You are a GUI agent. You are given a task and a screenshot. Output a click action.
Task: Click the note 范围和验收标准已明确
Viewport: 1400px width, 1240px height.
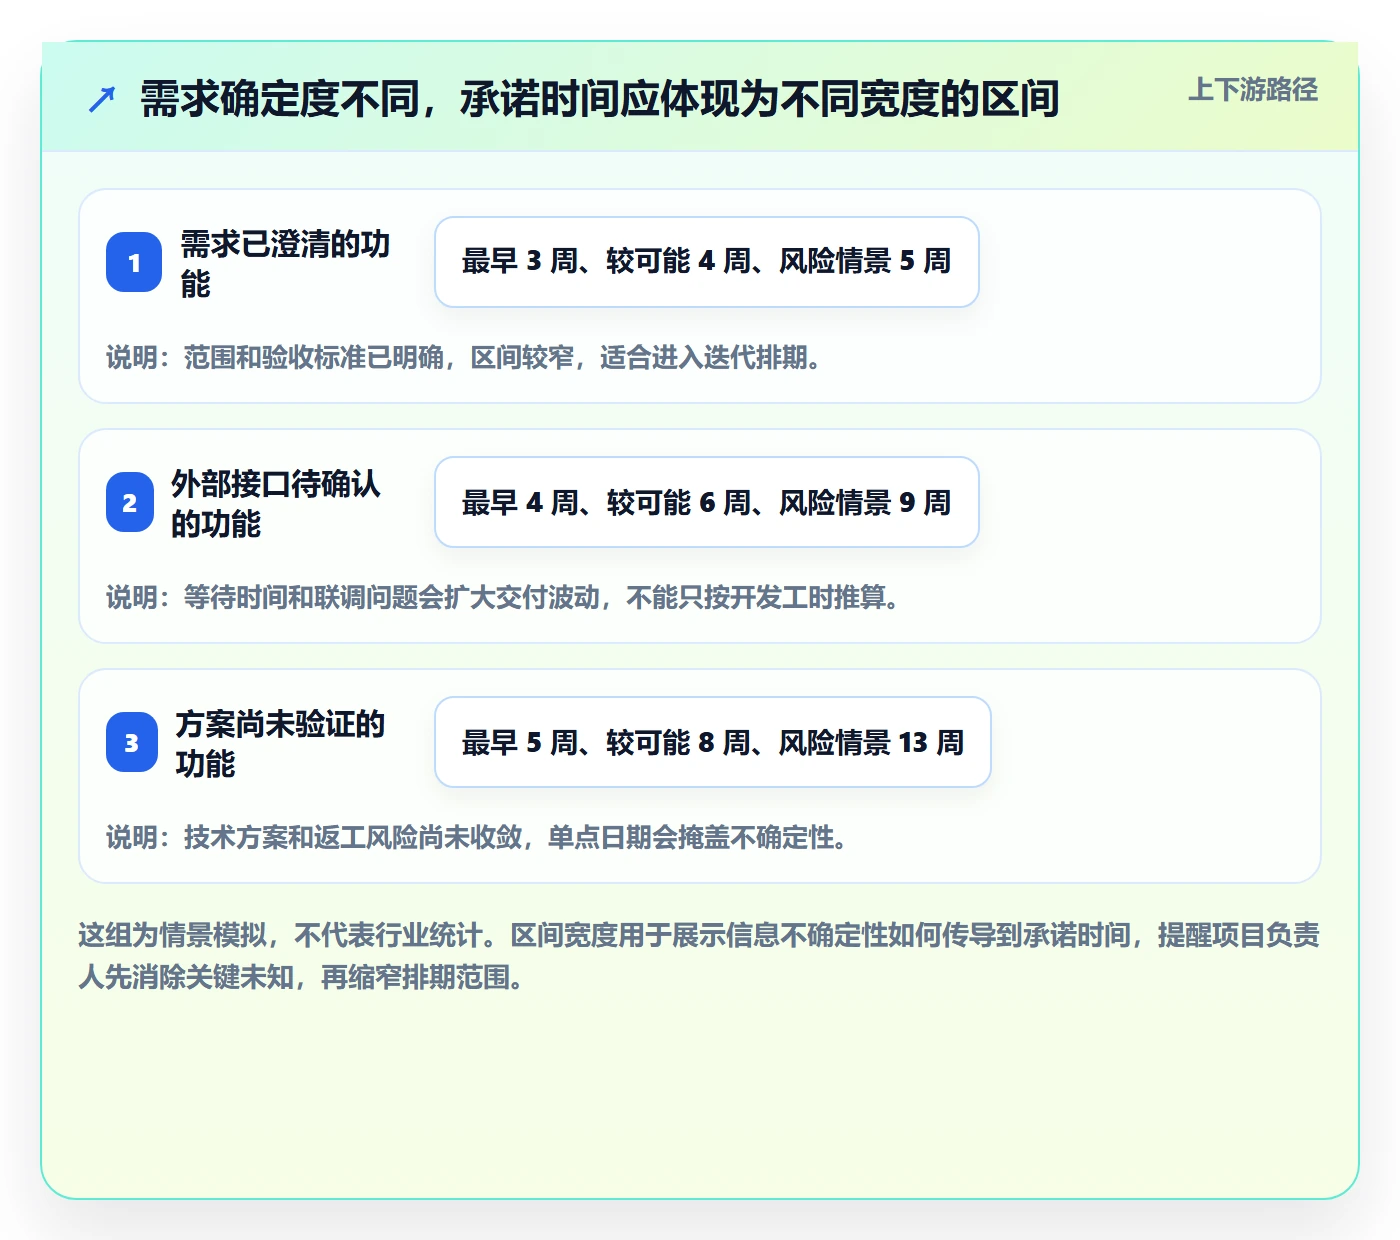coord(465,357)
